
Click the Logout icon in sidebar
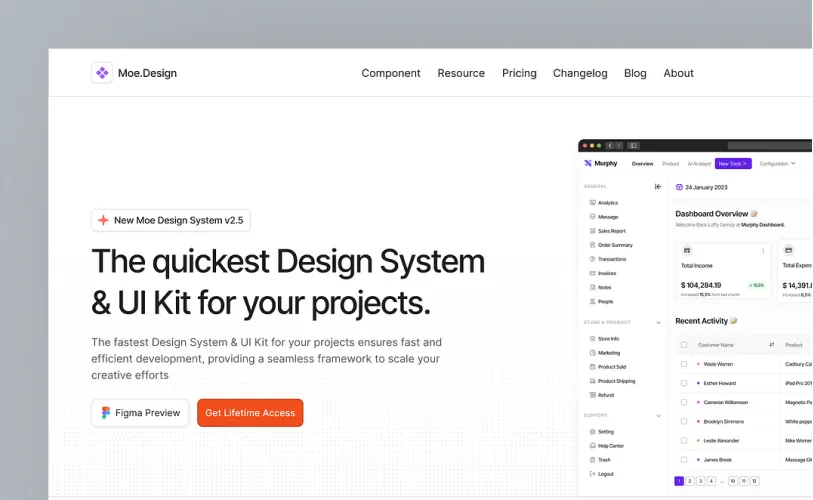pyautogui.click(x=593, y=474)
